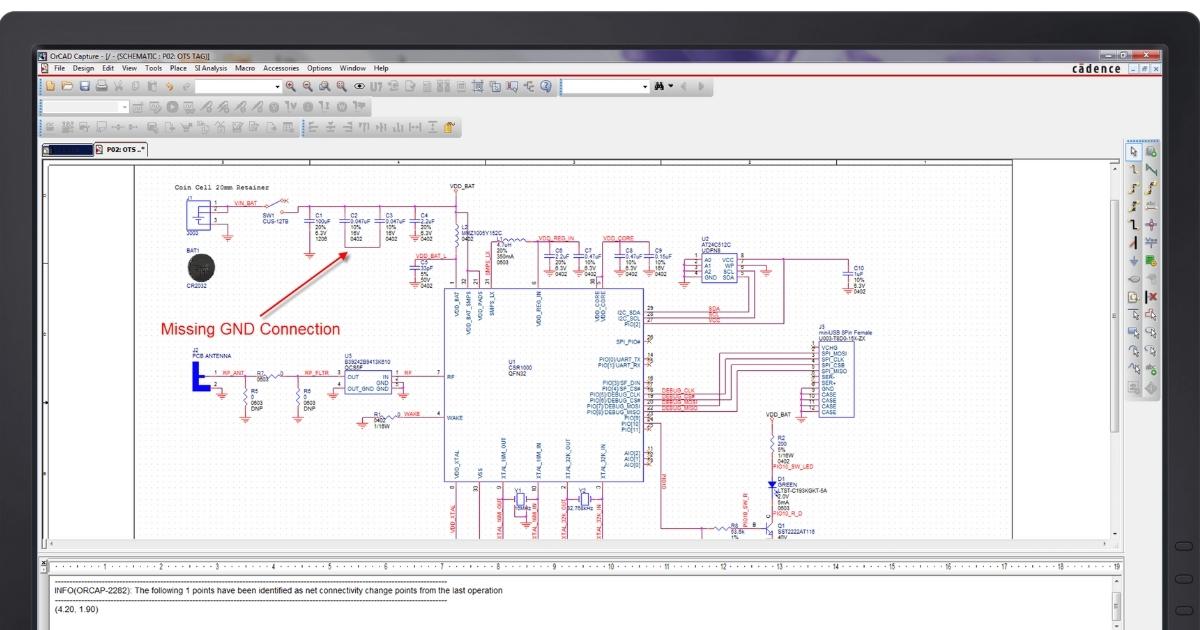Open the Place menu
The image size is (1200, 630).
point(178,68)
